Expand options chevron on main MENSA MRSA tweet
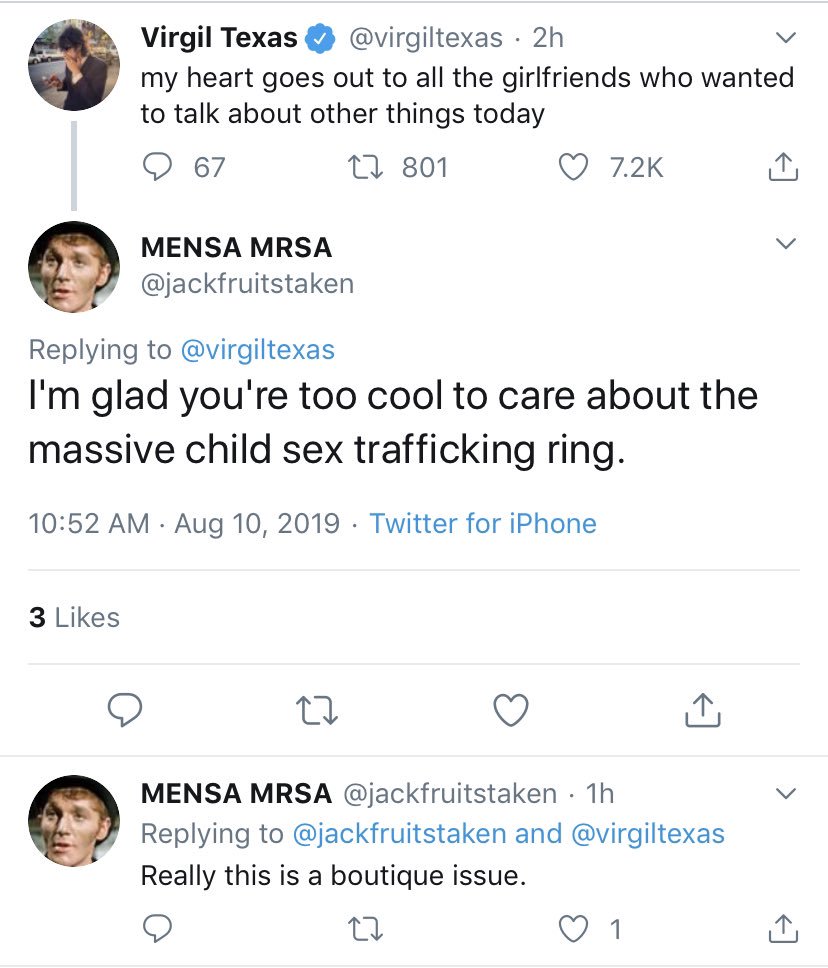 point(786,245)
